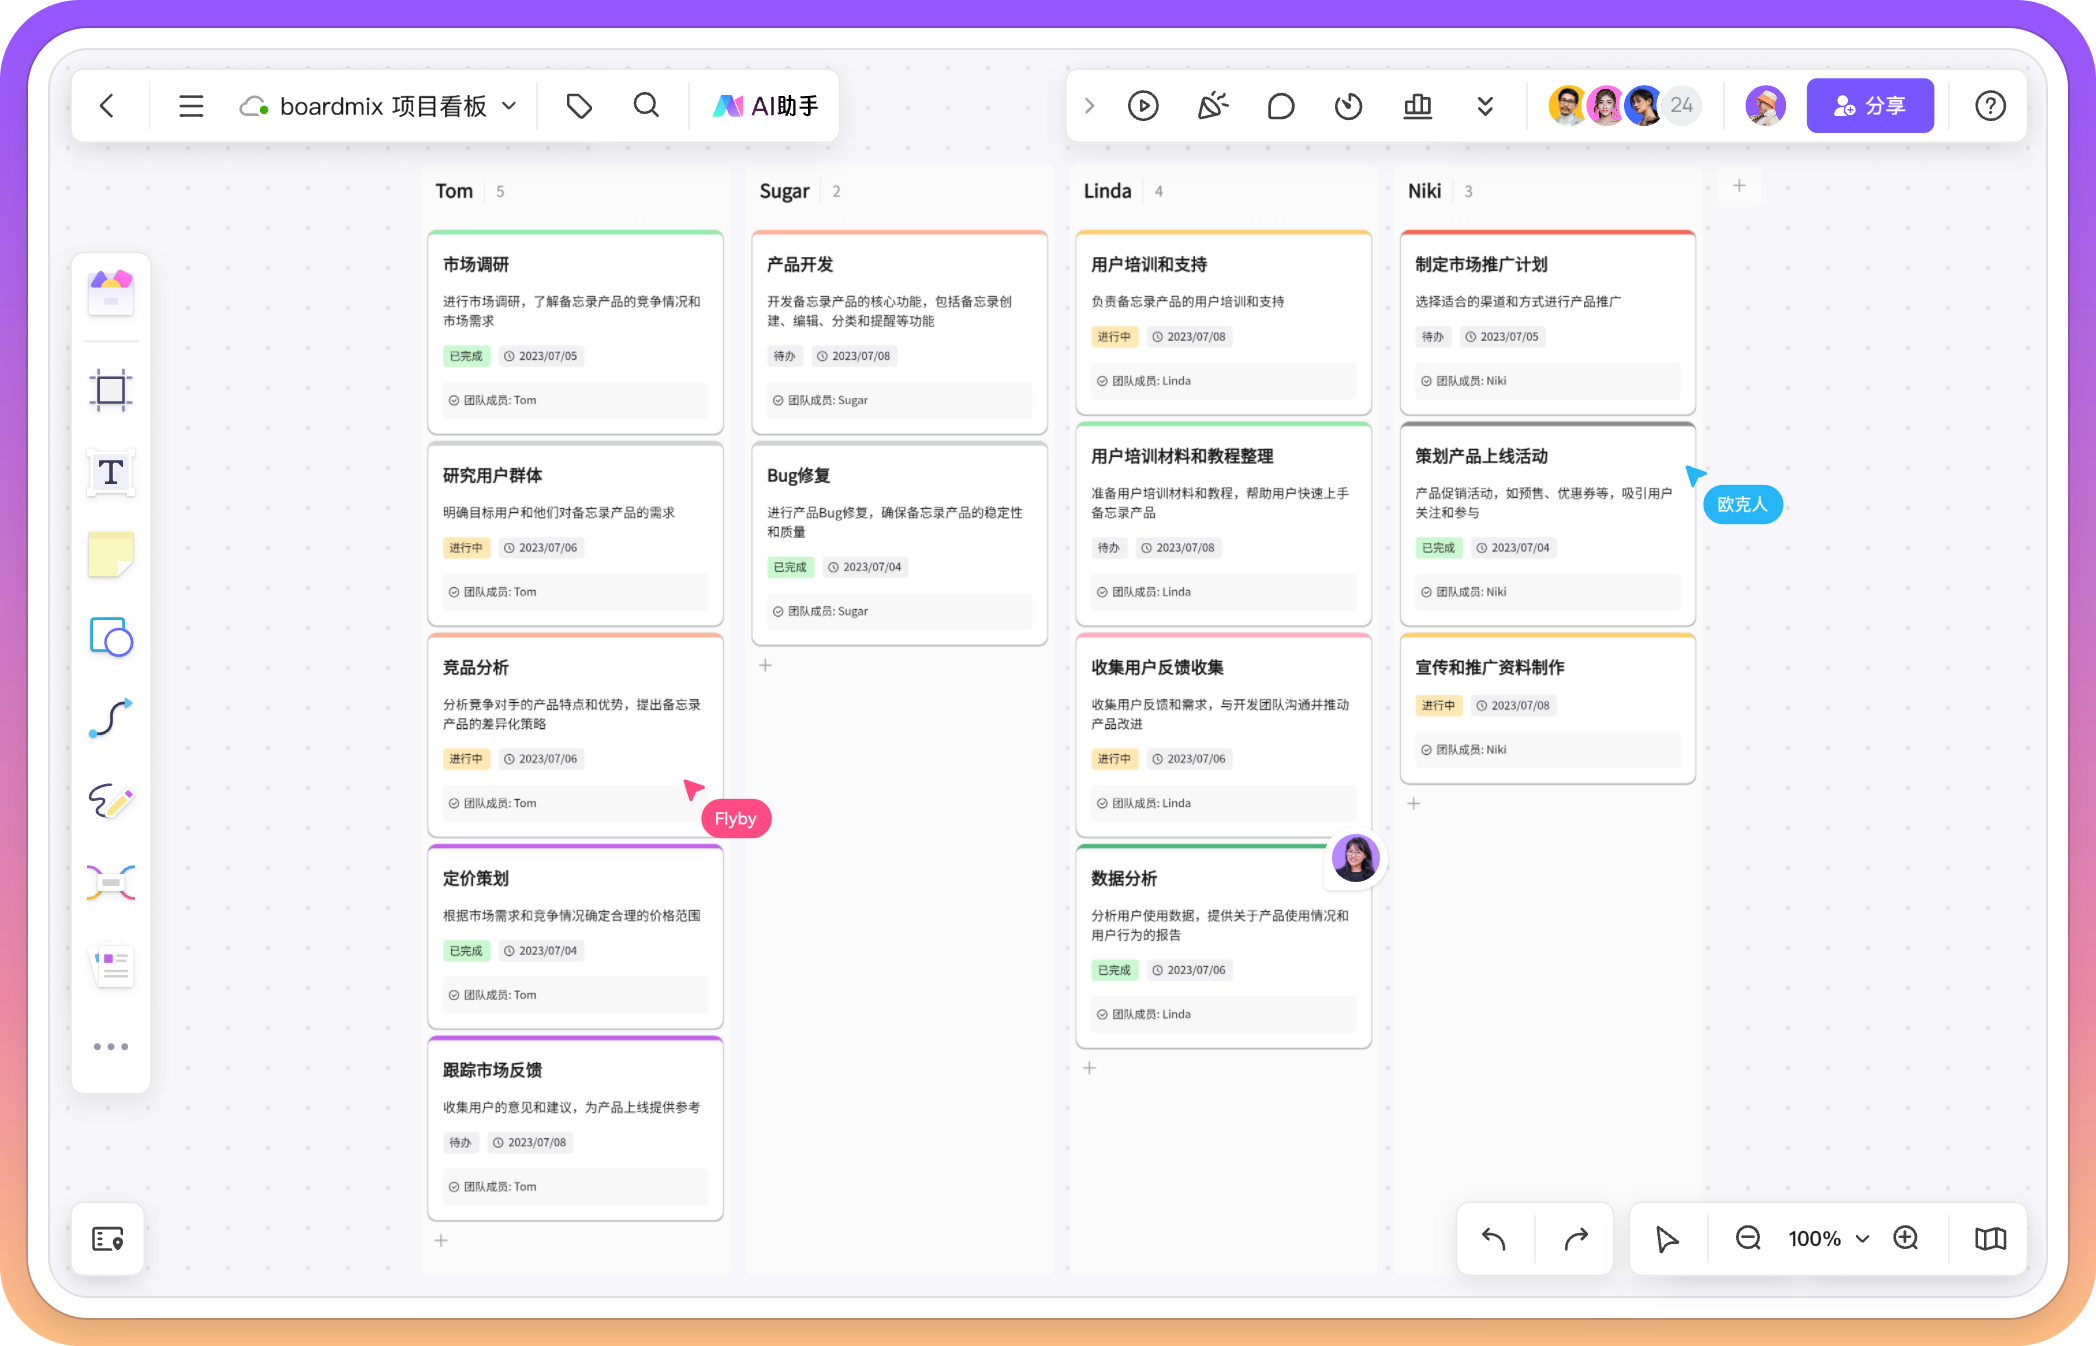This screenshot has height=1346, width=2096.
Task: Select the connector line tool
Action: pyautogui.click(x=111, y=718)
